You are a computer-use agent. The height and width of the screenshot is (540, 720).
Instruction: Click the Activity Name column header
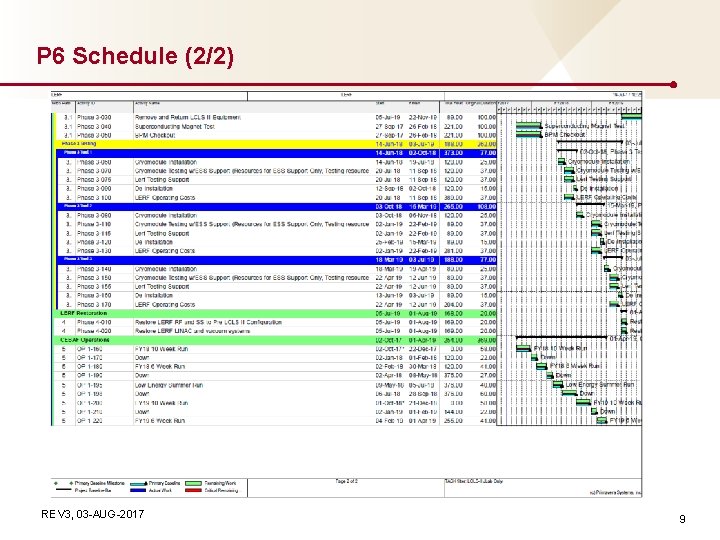click(x=147, y=103)
